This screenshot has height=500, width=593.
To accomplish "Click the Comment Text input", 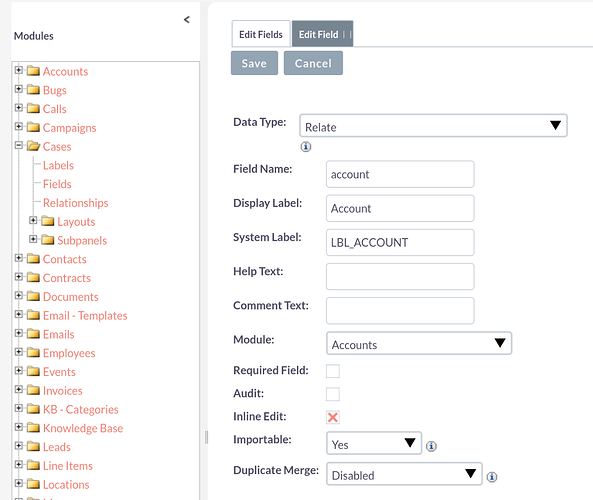I will (400, 311).
